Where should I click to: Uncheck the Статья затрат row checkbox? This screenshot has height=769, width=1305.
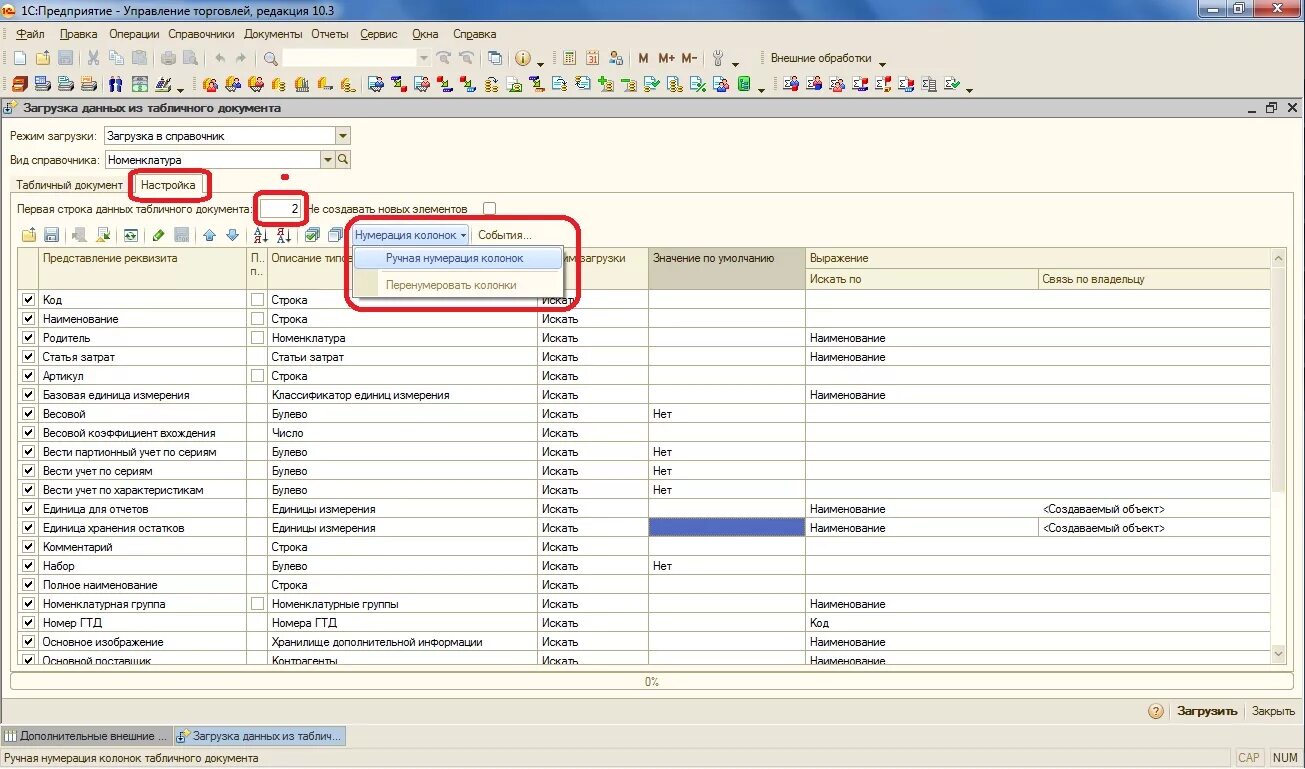(x=28, y=356)
